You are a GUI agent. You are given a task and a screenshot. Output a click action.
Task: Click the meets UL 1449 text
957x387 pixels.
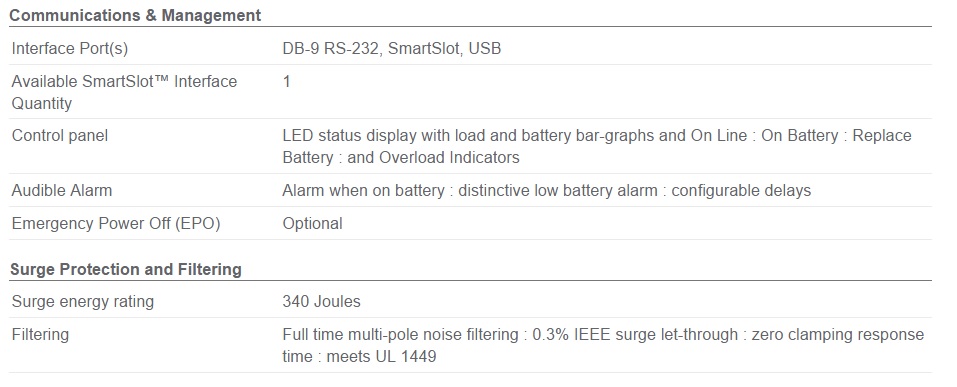tap(381, 356)
